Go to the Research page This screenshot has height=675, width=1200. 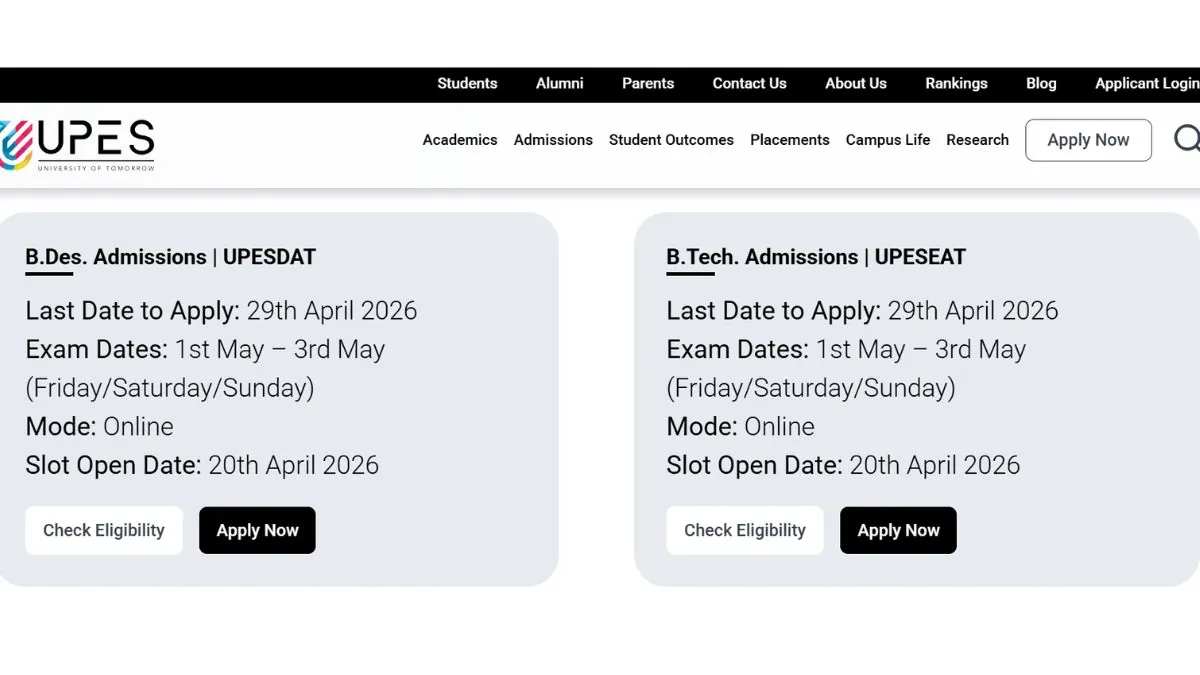977,140
